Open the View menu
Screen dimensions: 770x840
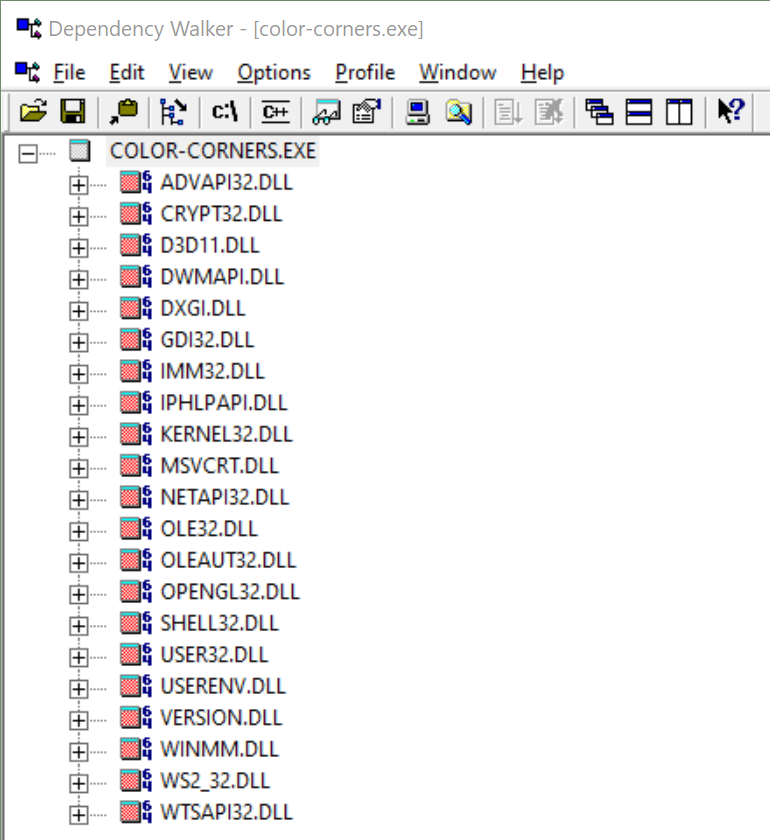tap(191, 72)
